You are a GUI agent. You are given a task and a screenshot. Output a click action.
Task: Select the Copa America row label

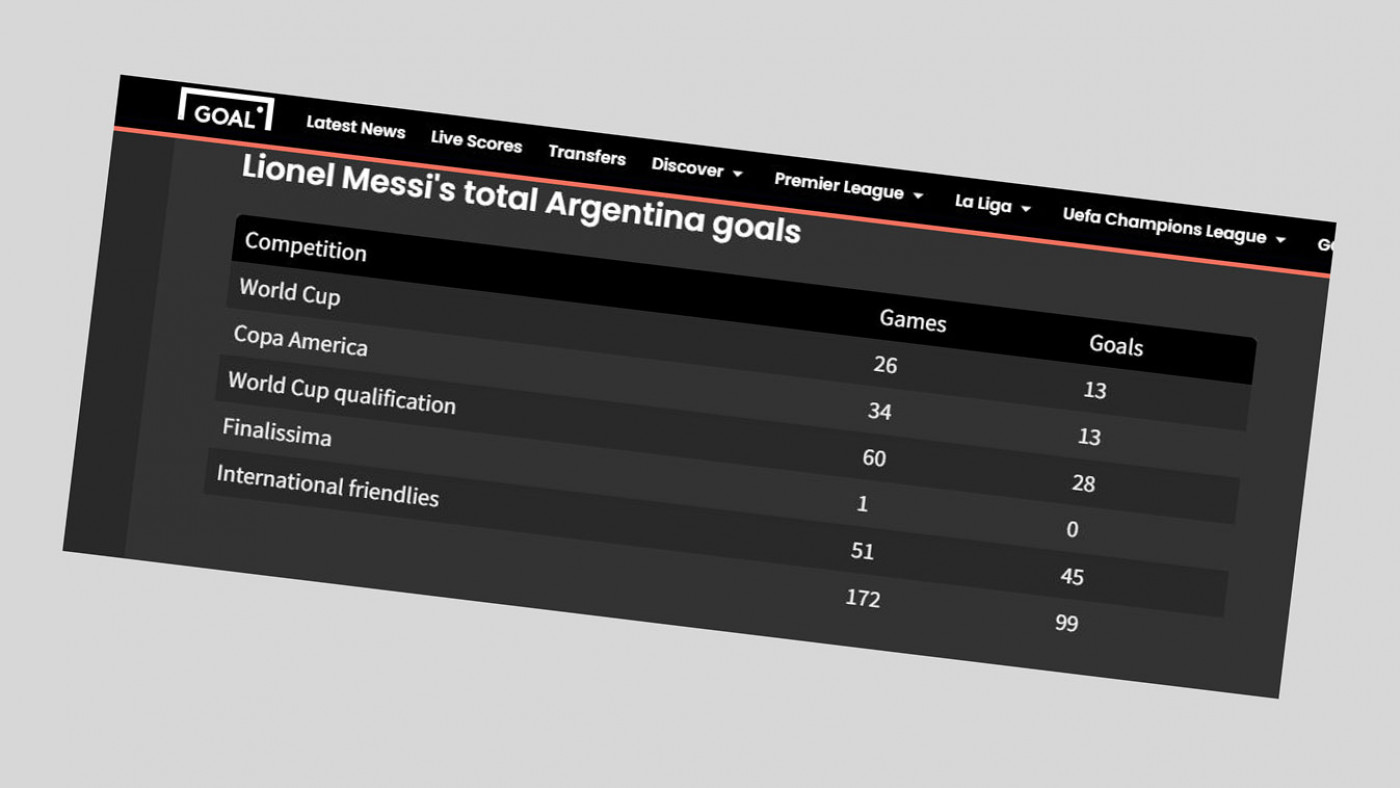300,340
